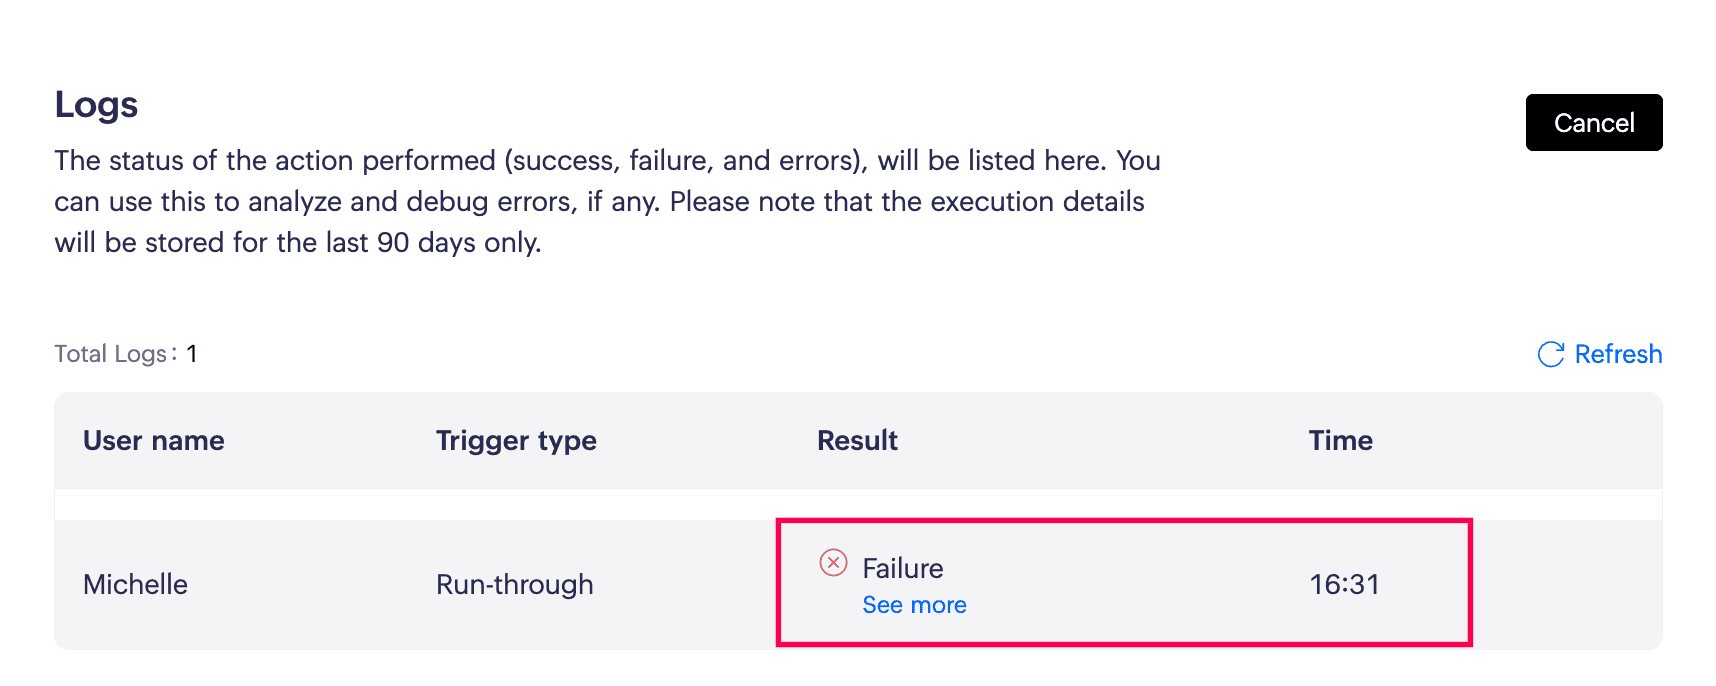This screenshot has height=686, width=1716.
Task: Click the Logs page heading
Action: click(96, 105)
